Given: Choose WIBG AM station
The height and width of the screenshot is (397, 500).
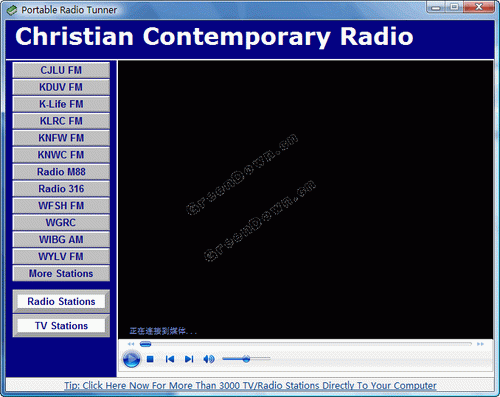Looking at the screenshot, I should click(x=61, y=240).
